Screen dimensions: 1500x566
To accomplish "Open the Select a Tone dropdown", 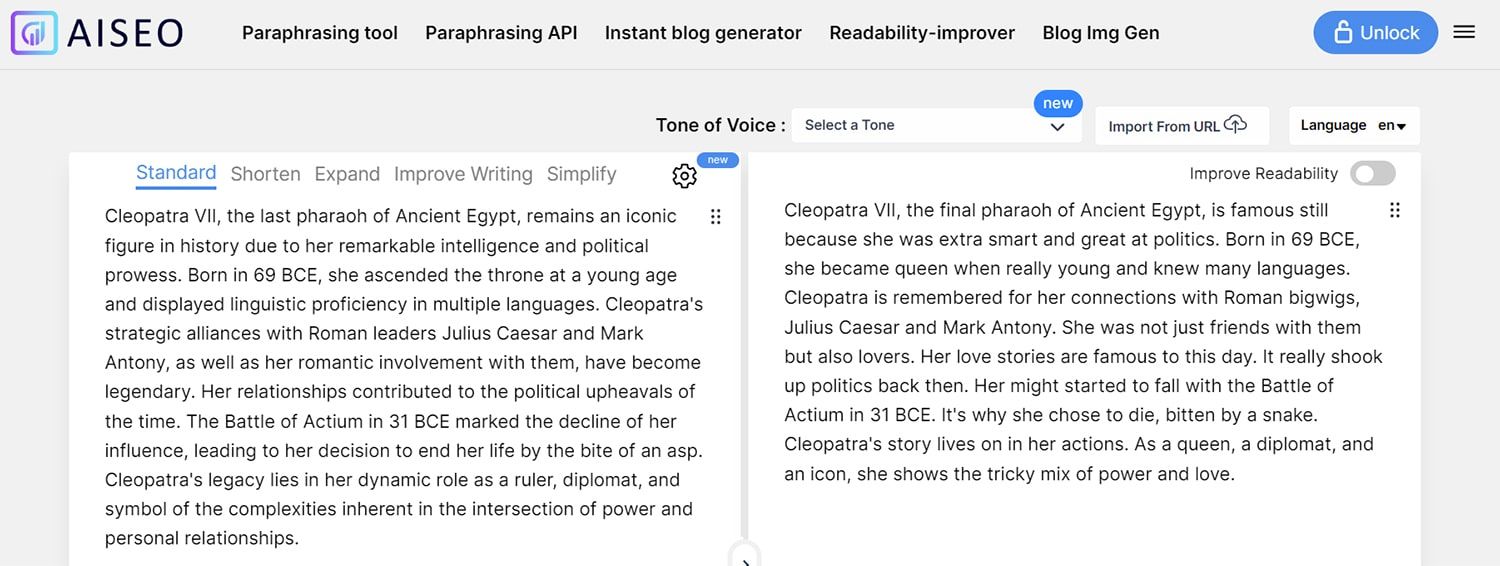I will (936, 125).
